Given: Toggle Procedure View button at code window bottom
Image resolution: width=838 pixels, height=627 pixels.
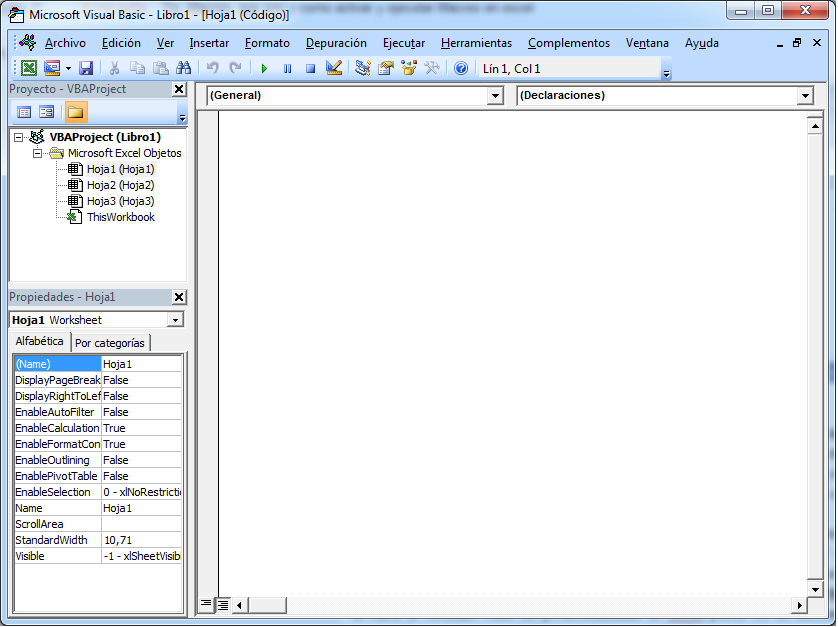Looking at the screenshot, I should tap(206, 605).
